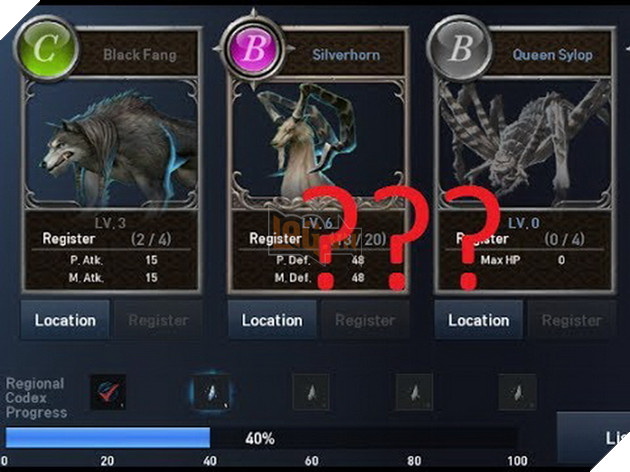630x472 pixels.
Task: Click the 40% codex progress bar
Action: pos(261,438)
